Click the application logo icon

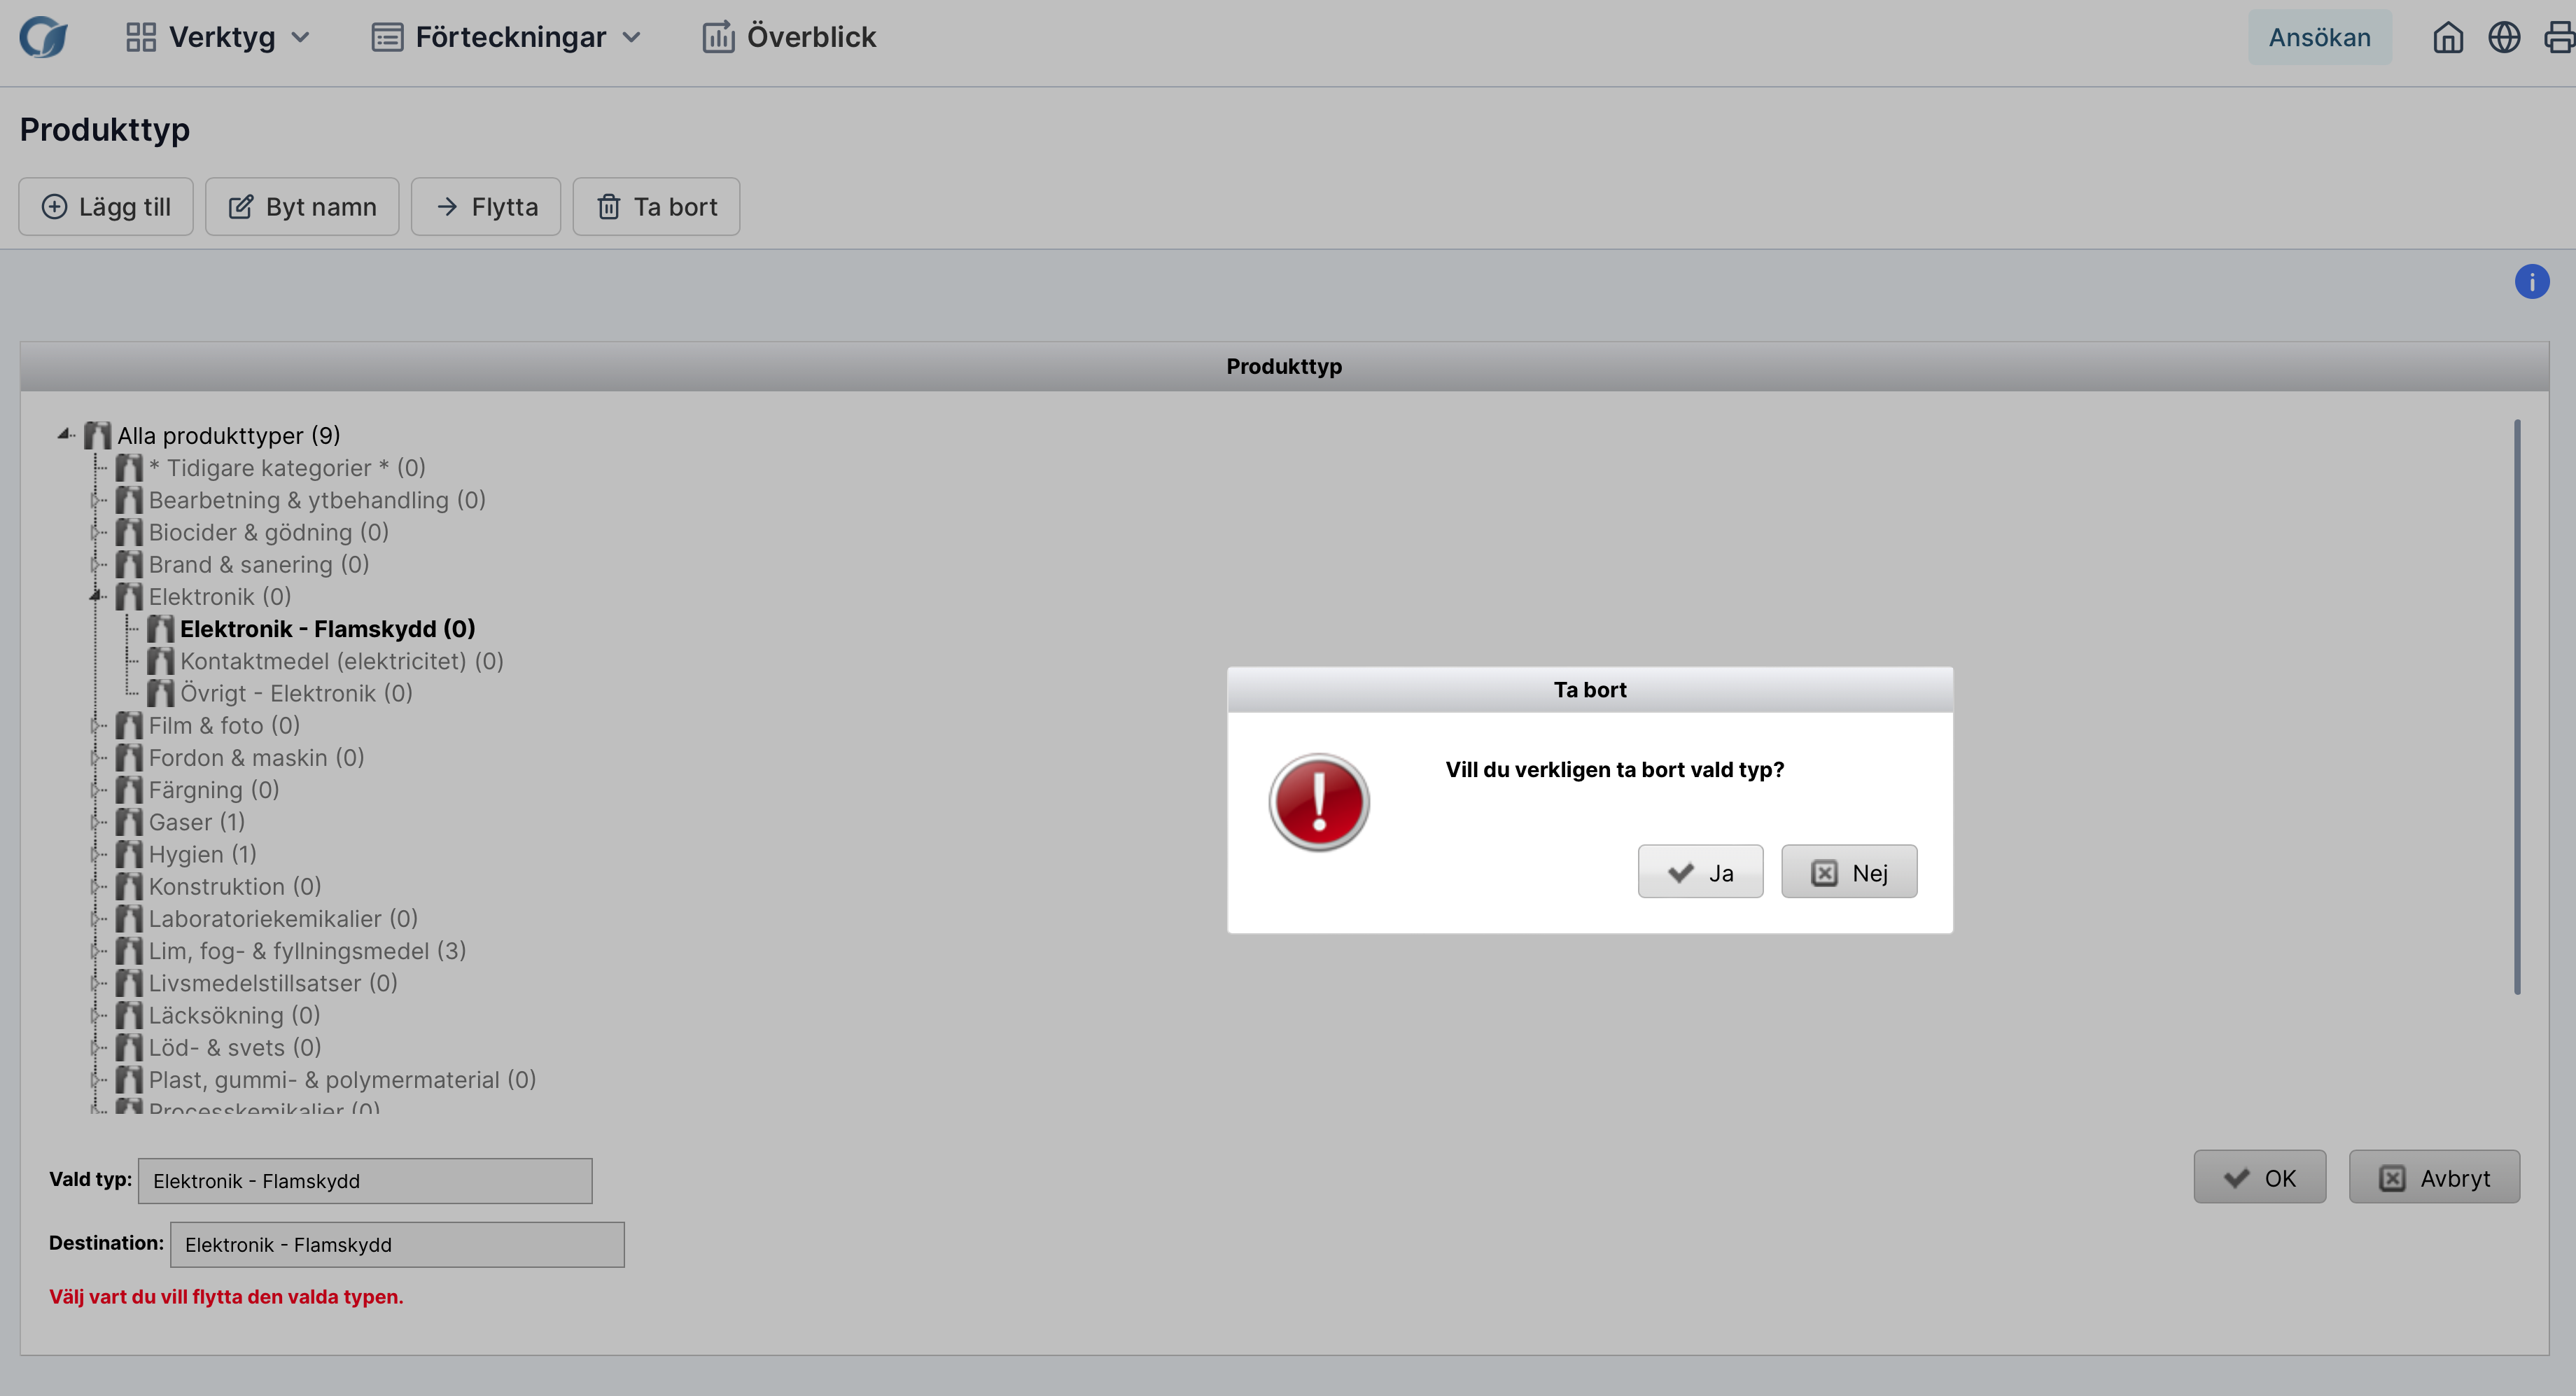44,38
